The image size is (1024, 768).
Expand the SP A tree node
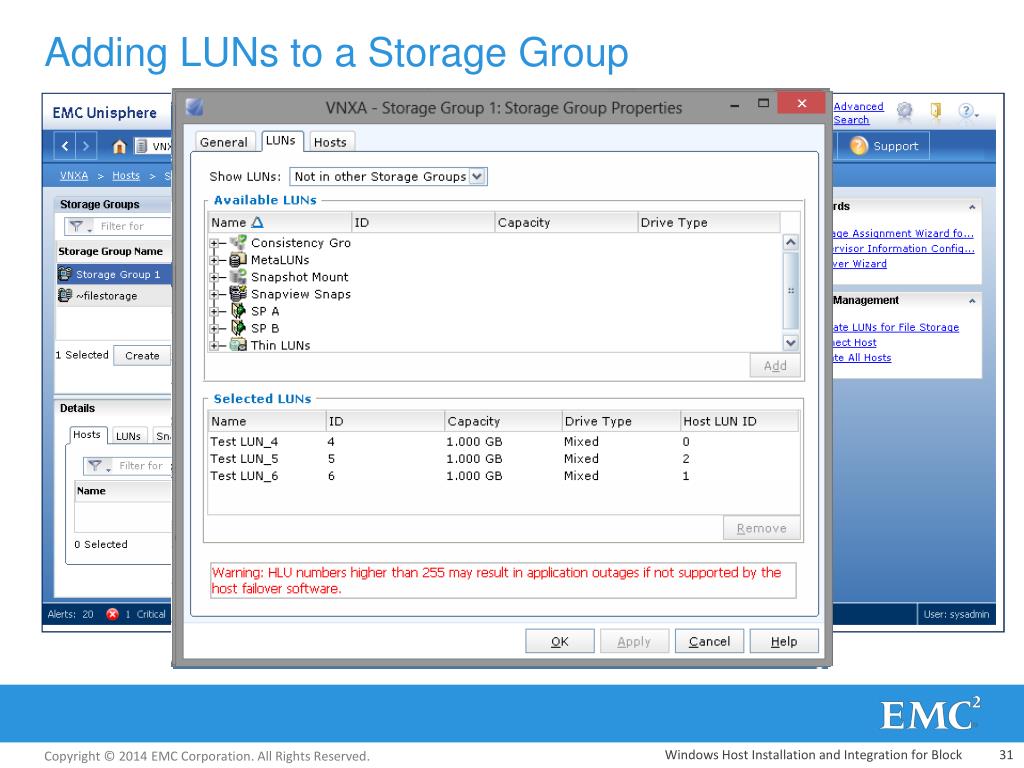click(214, 312)
